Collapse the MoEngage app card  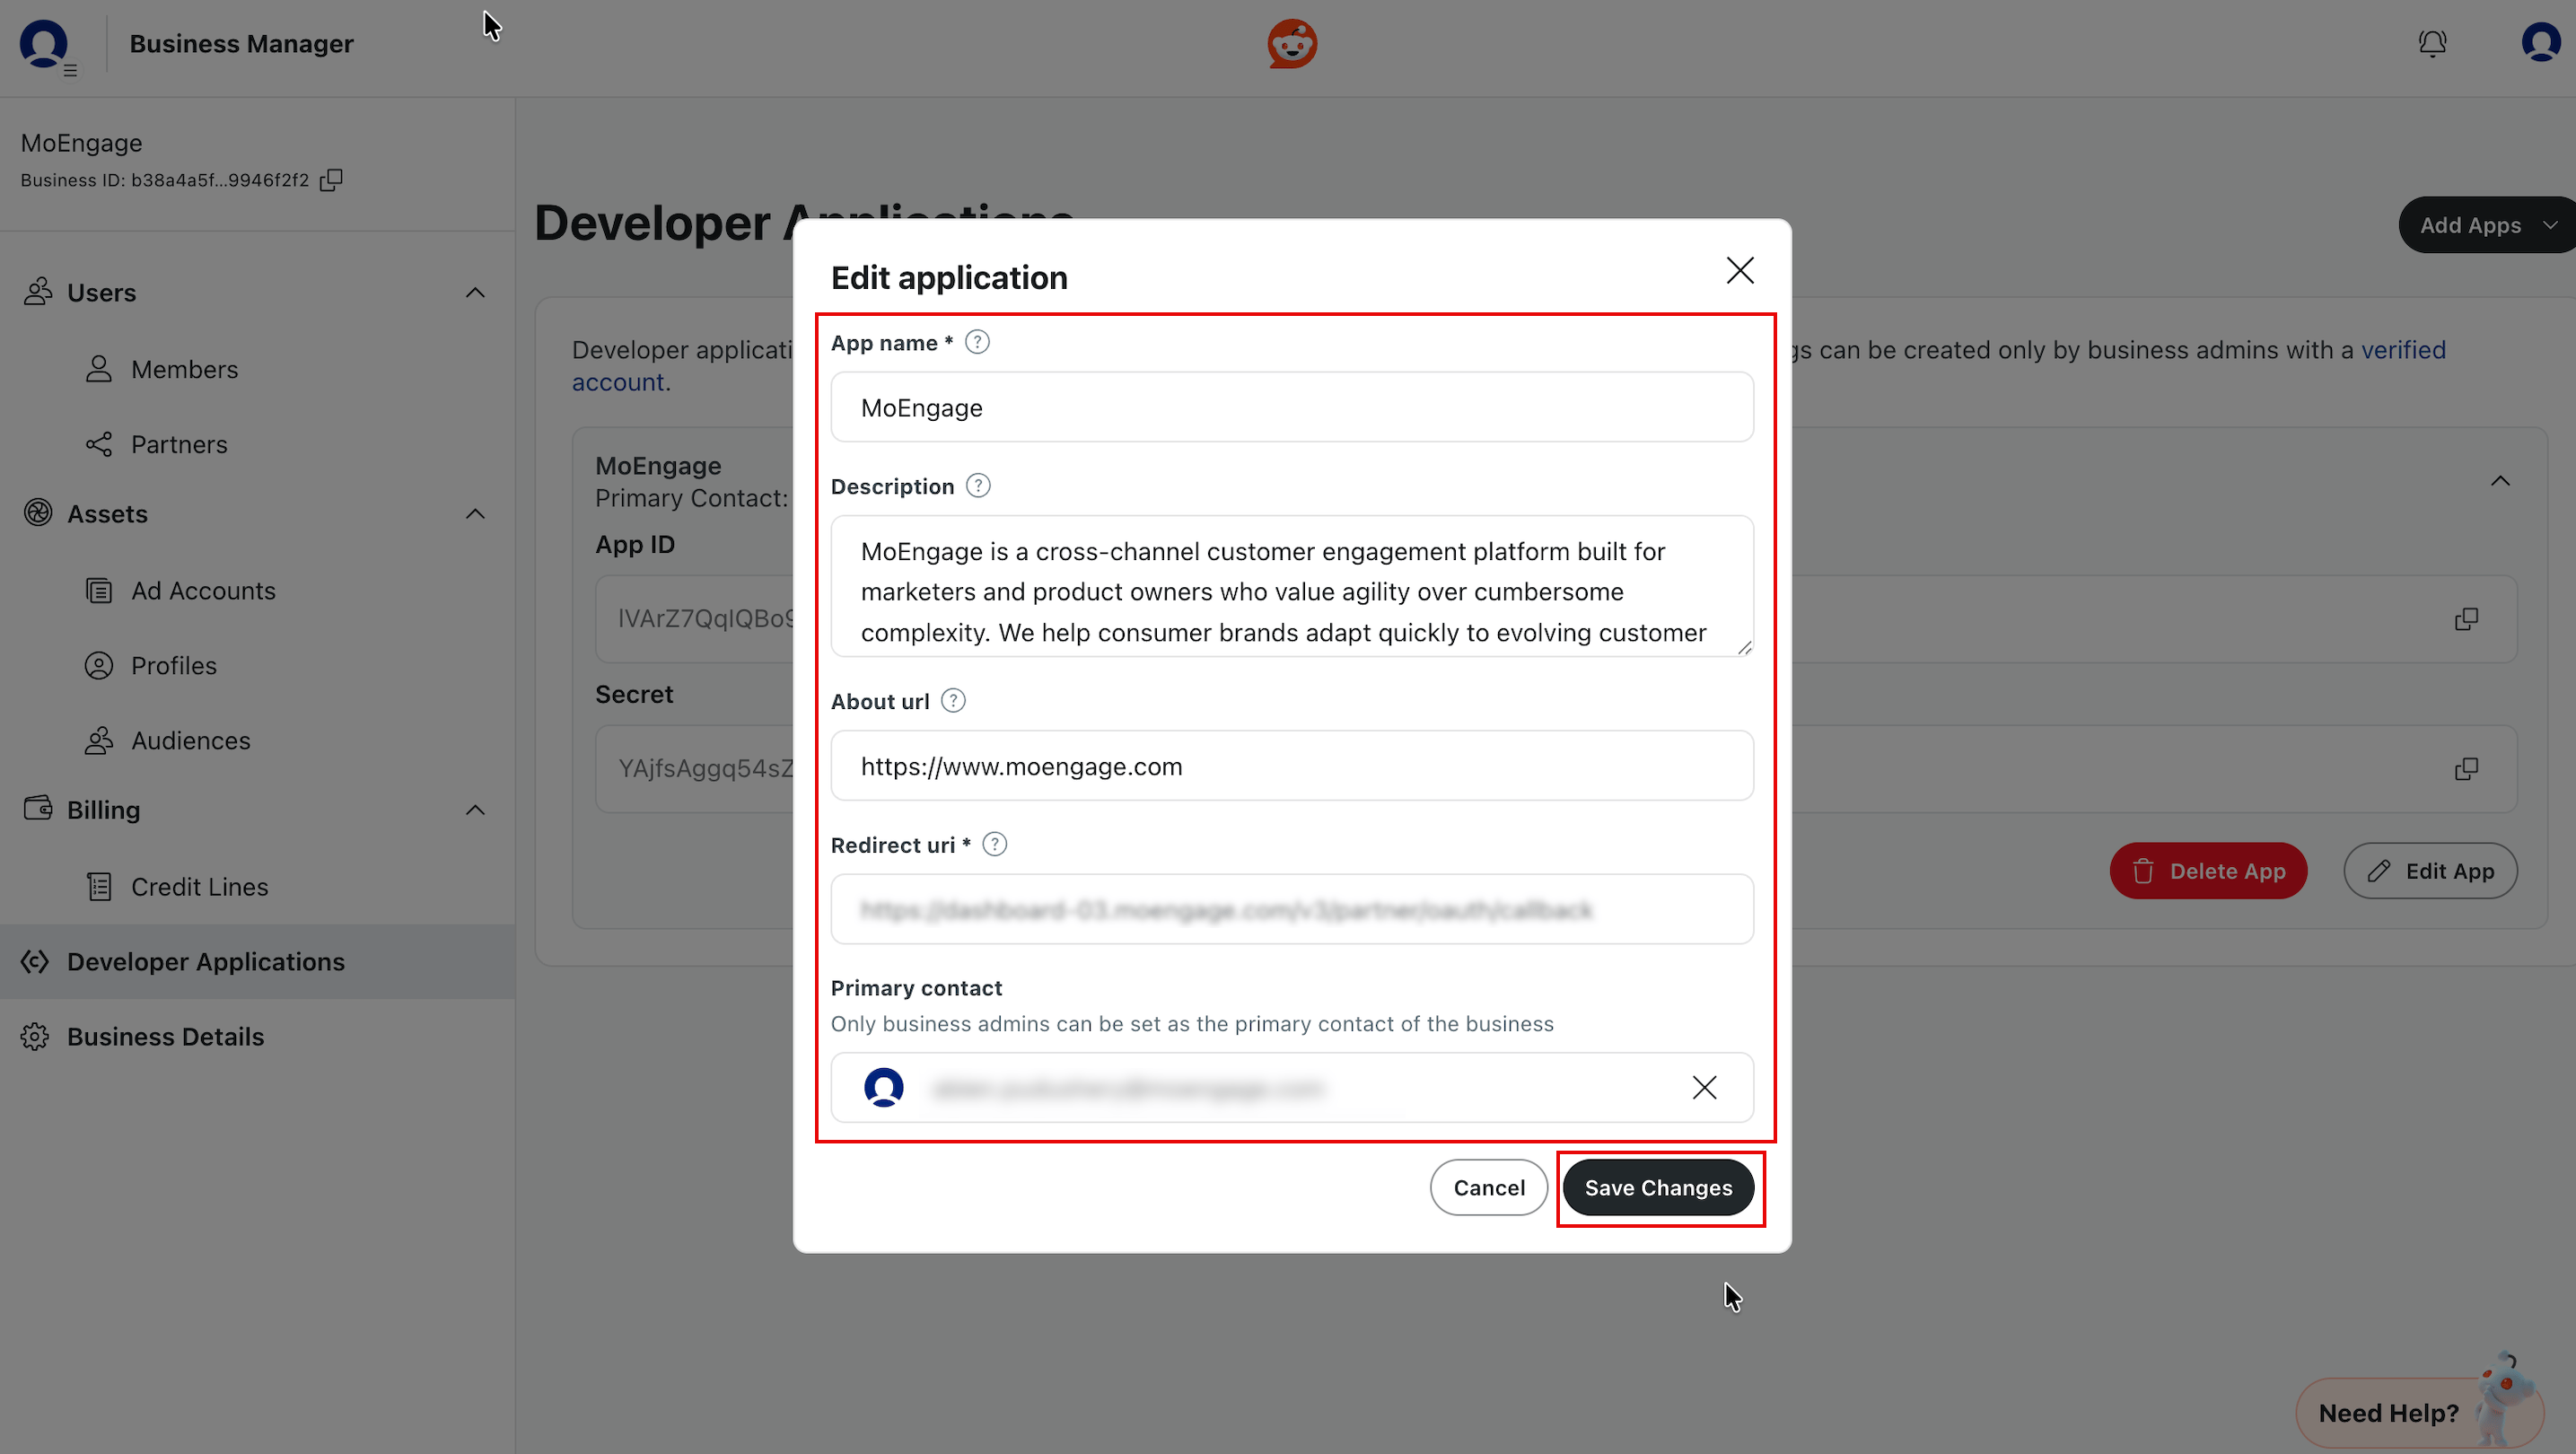coord(2500,481)
